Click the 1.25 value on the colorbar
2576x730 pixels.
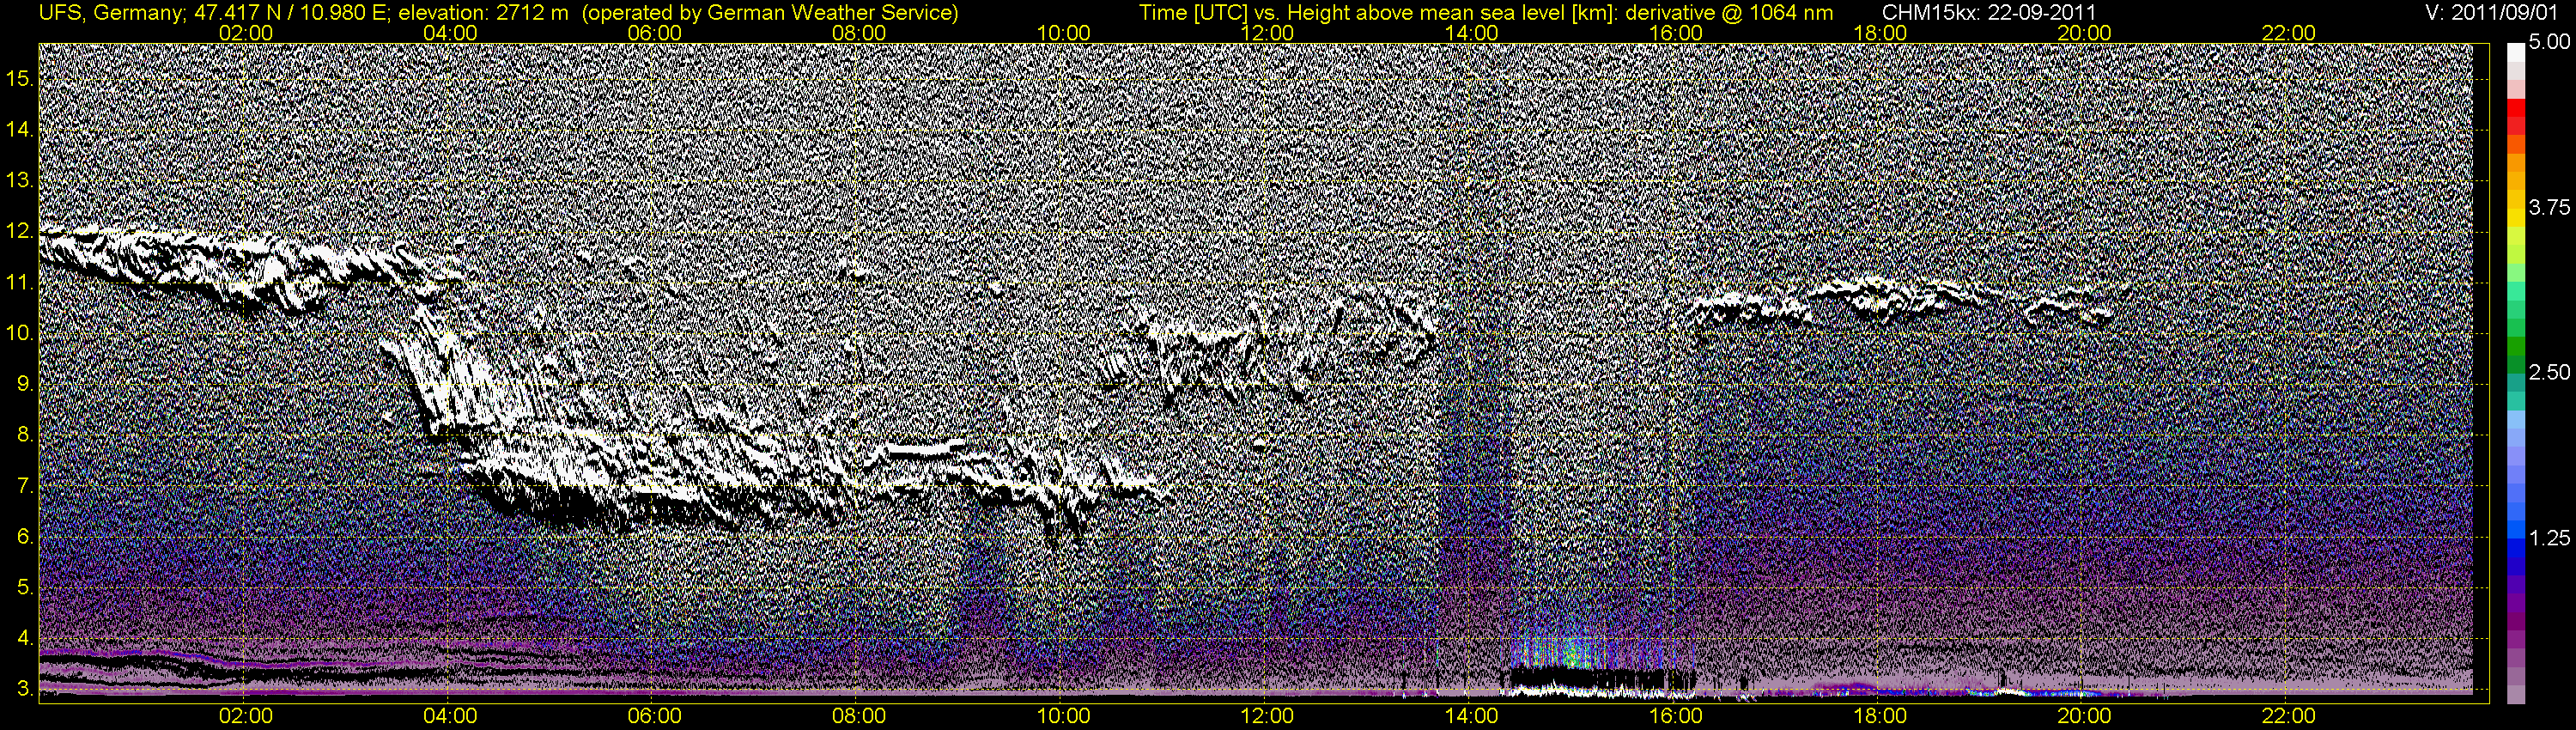click(x=2550, y=538)
